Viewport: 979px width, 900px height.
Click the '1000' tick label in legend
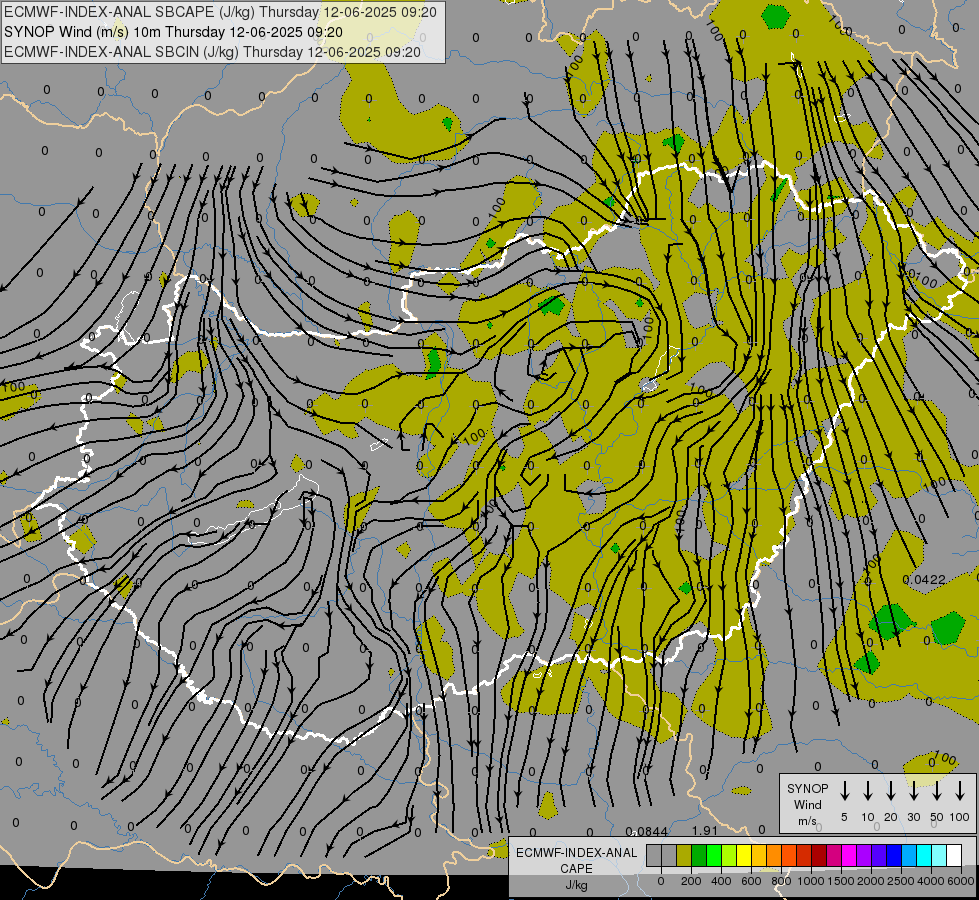pos(810,881)
